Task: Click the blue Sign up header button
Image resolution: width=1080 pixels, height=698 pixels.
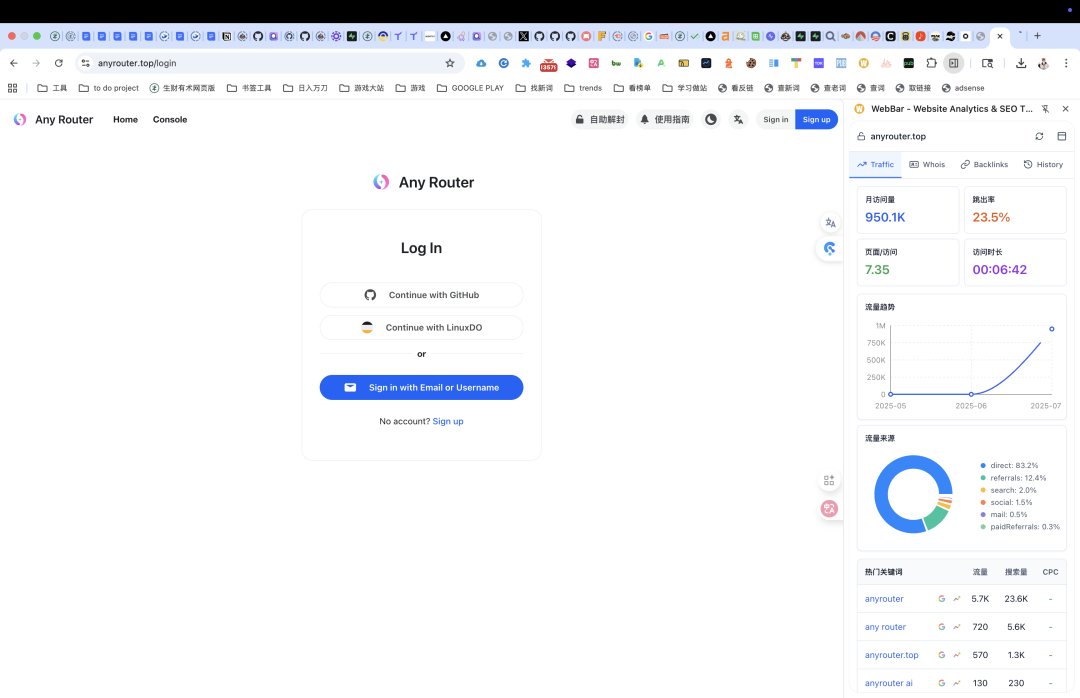Action: [816, 119]
